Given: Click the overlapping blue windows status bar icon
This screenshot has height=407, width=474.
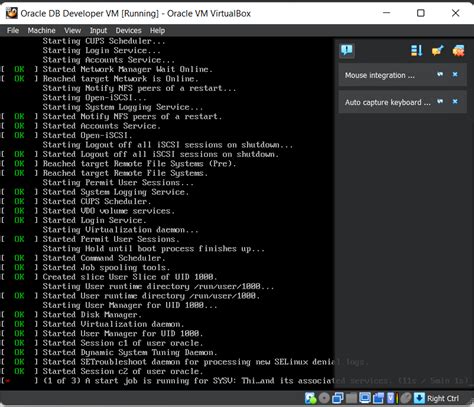Looking at the screenshot, I should [x=378, y=398].
